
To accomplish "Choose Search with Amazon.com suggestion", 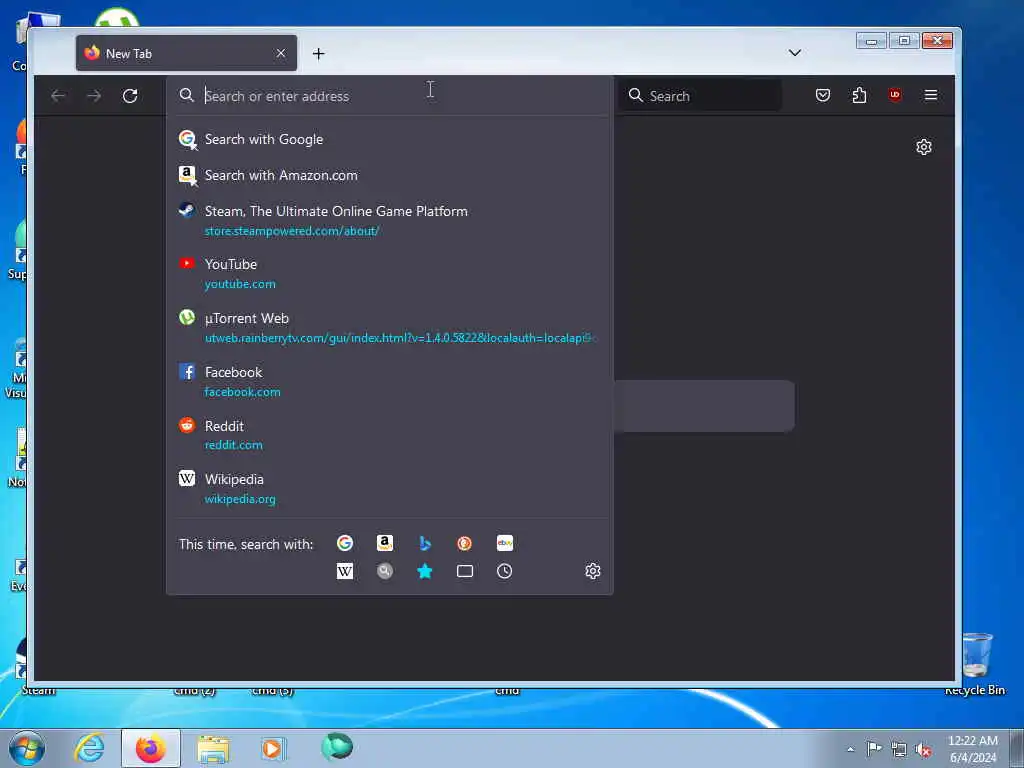I will [390, 175].
